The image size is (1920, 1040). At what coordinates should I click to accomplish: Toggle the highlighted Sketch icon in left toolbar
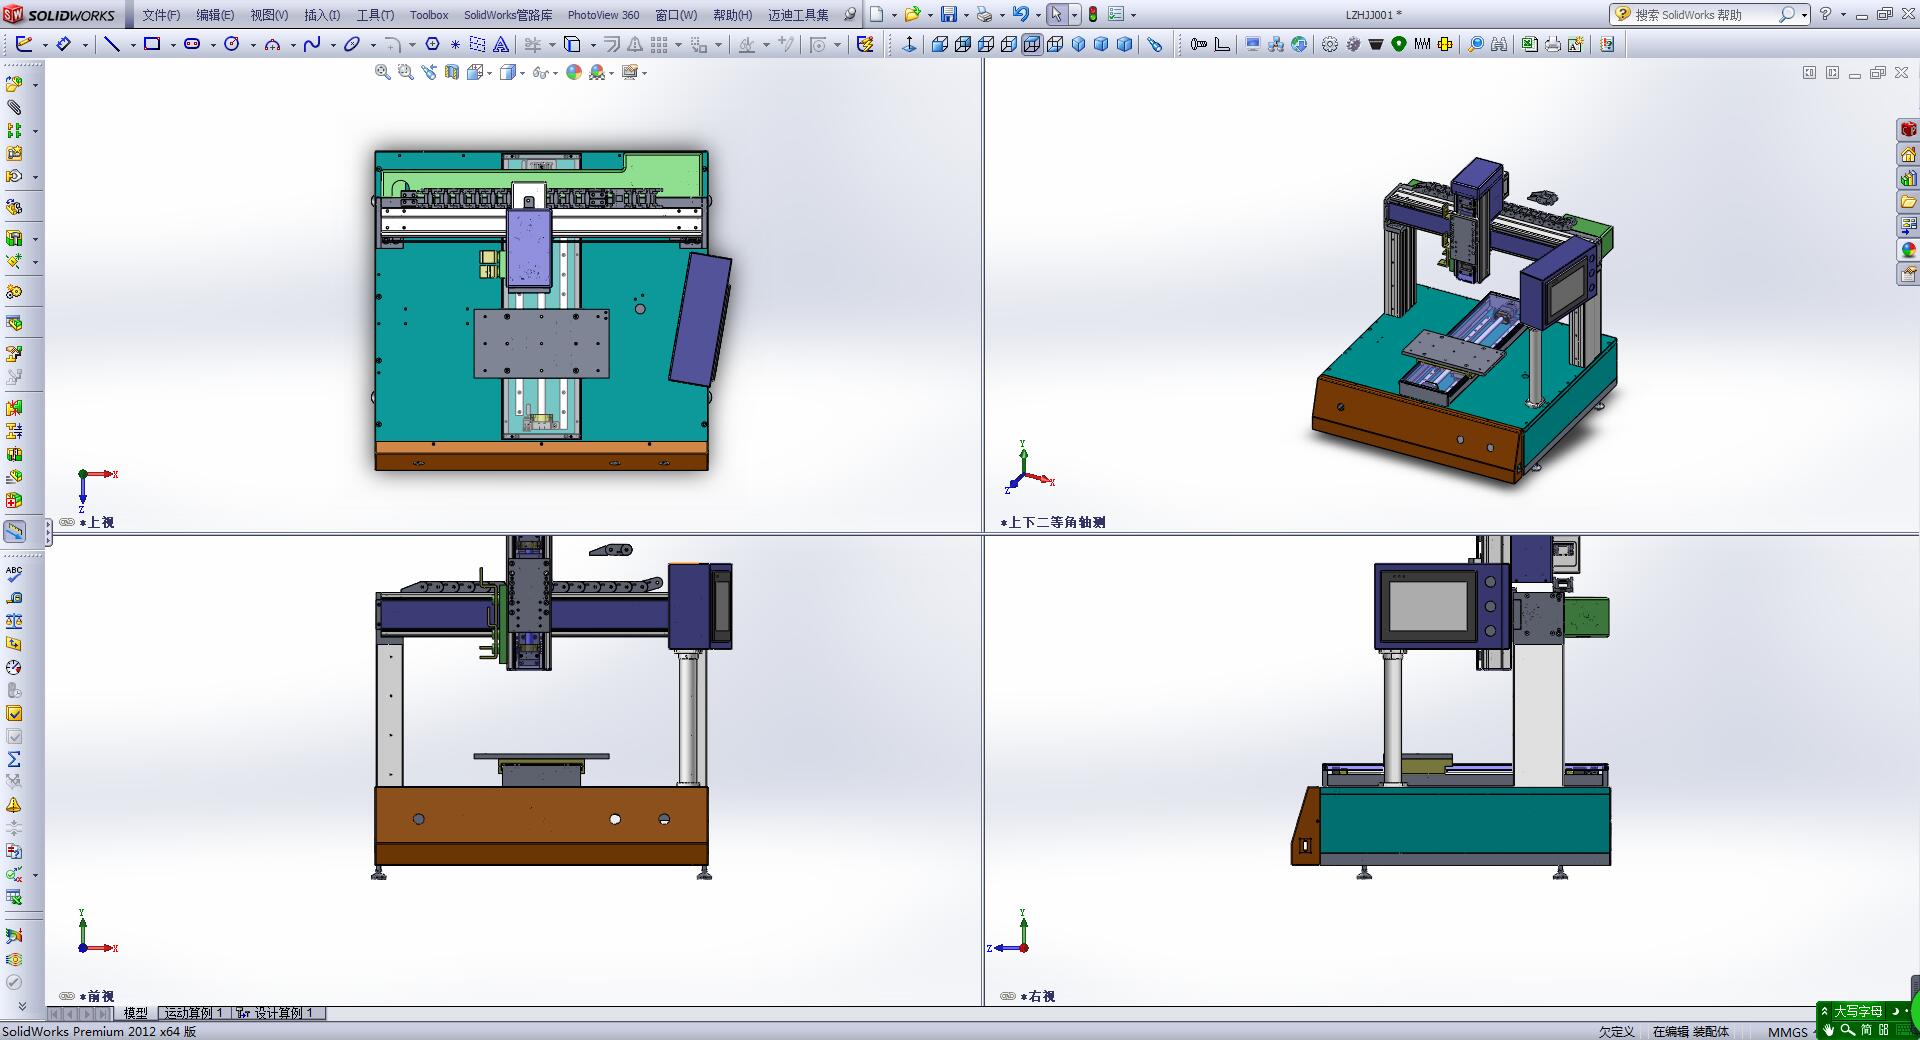[14, 531]
